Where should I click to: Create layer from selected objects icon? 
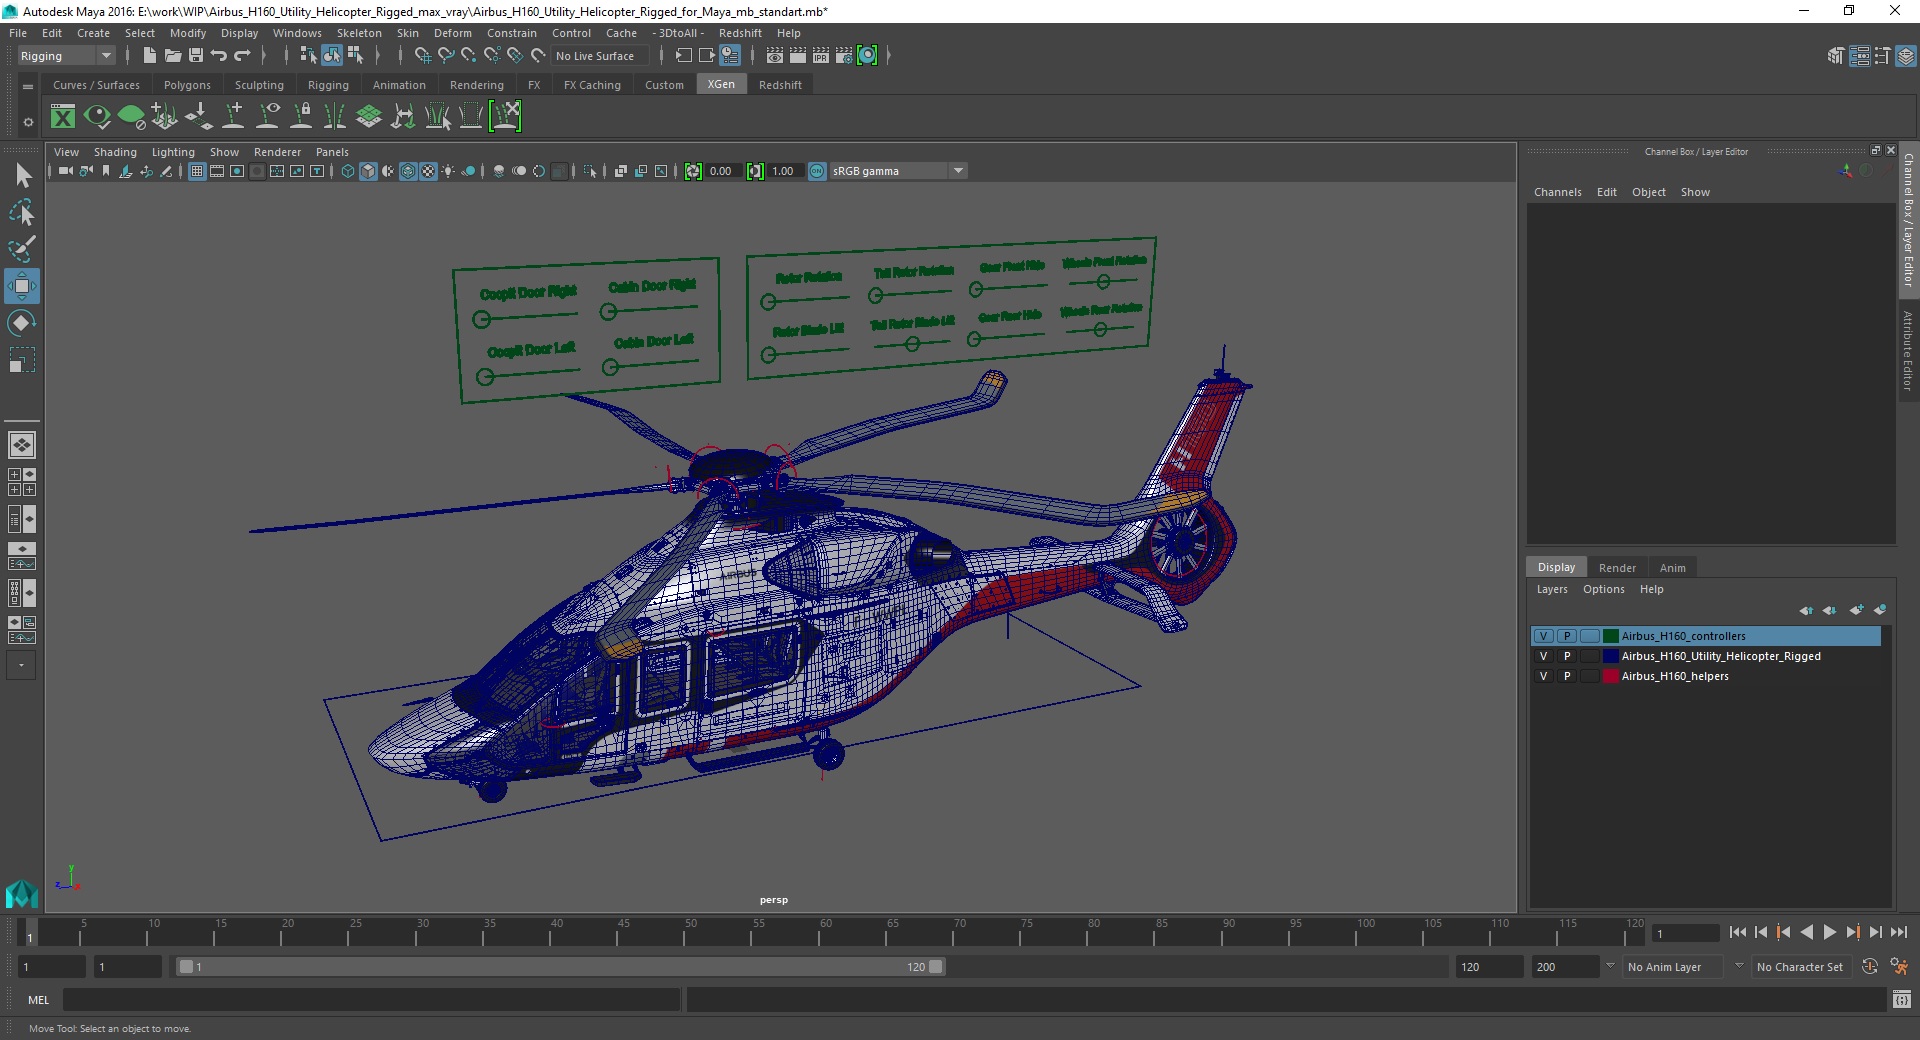point(1879,610)
